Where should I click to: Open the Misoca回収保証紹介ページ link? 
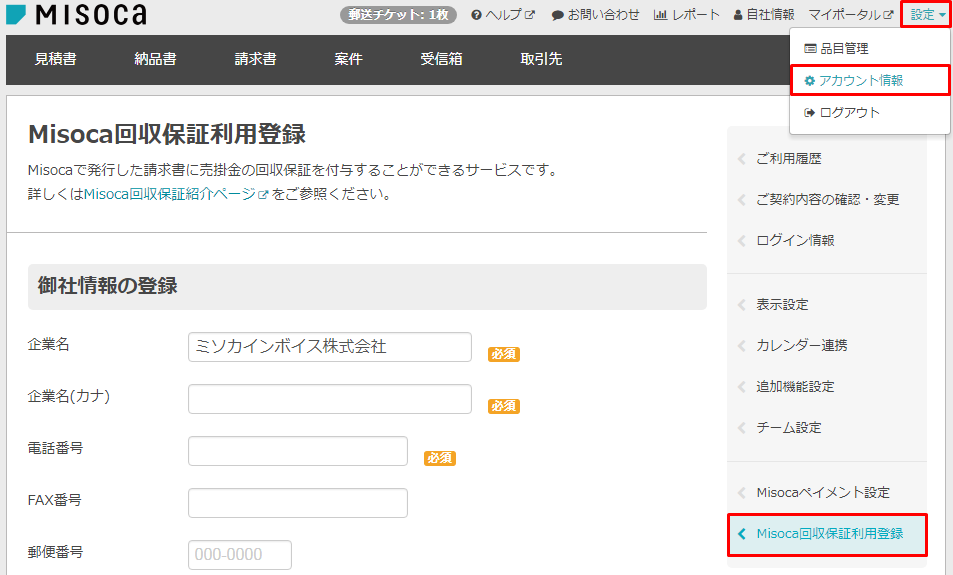point(176,195)
